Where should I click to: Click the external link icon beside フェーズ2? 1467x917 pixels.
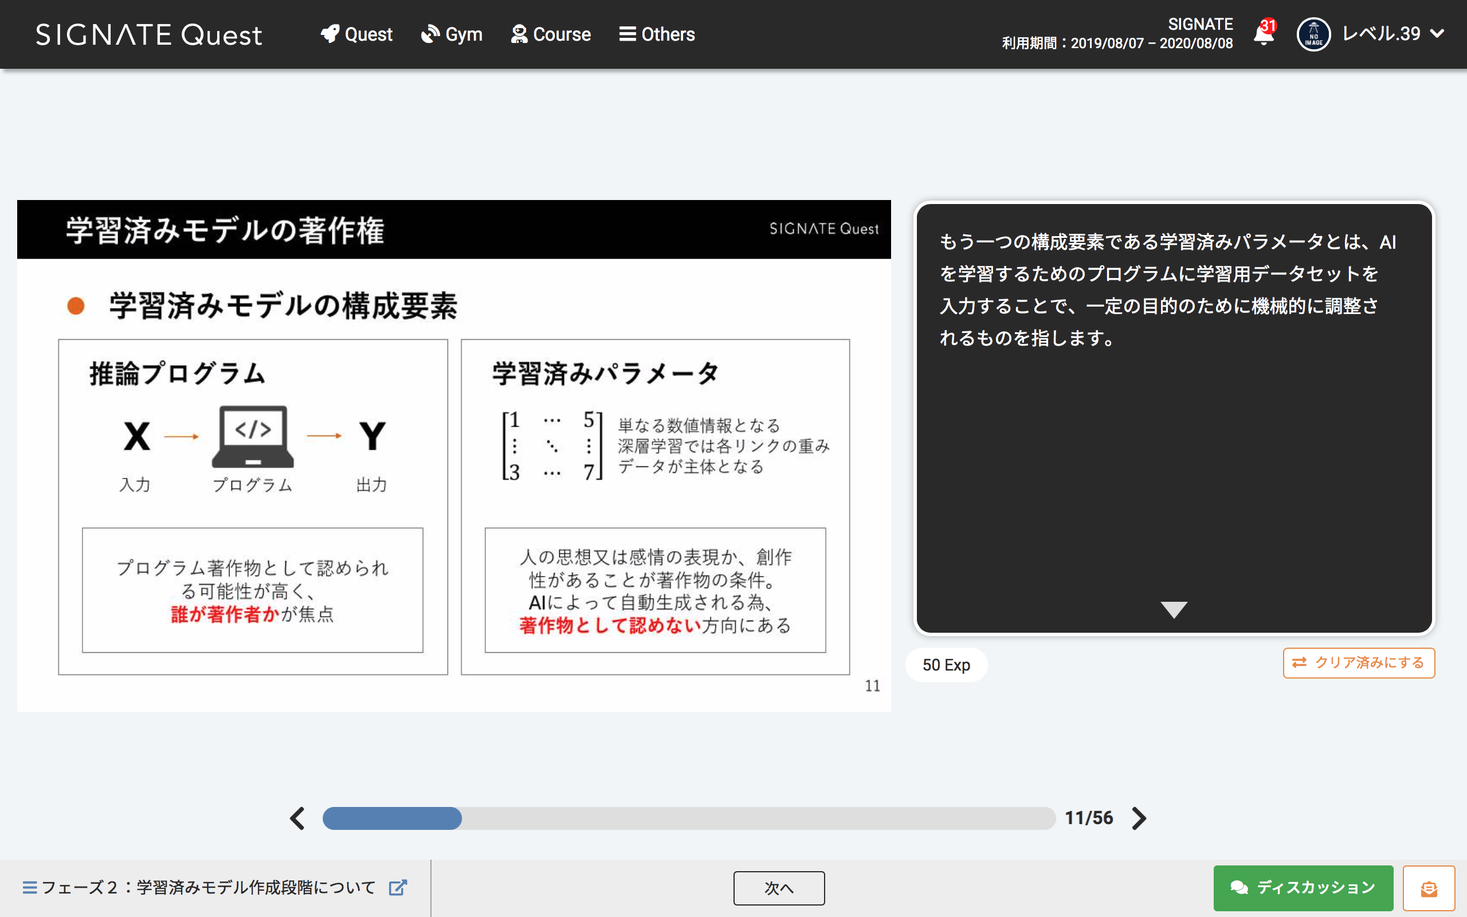pos(398,888)
